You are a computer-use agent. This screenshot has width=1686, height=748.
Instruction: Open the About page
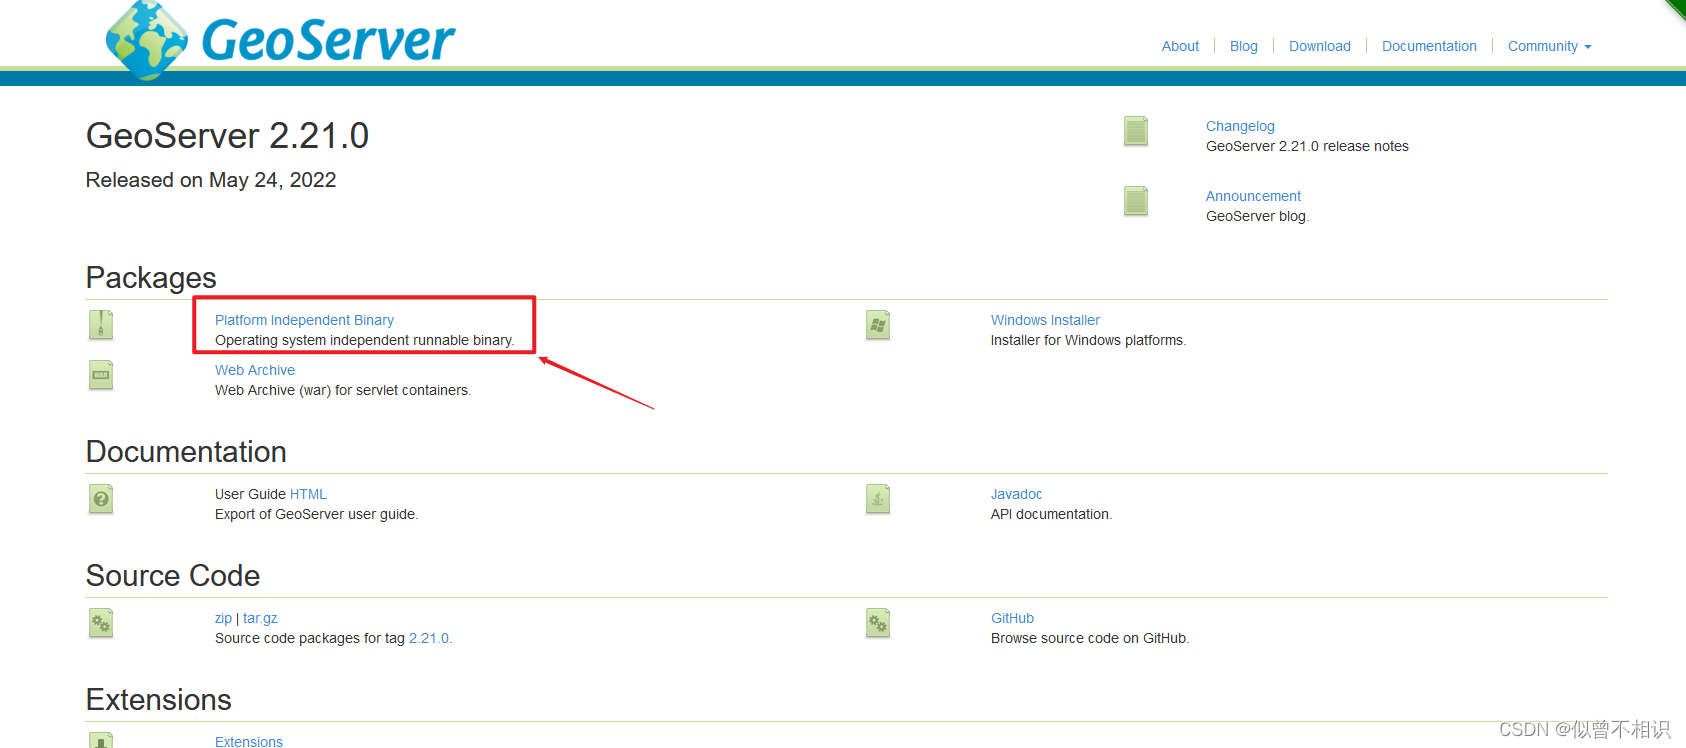point(1180,46)
